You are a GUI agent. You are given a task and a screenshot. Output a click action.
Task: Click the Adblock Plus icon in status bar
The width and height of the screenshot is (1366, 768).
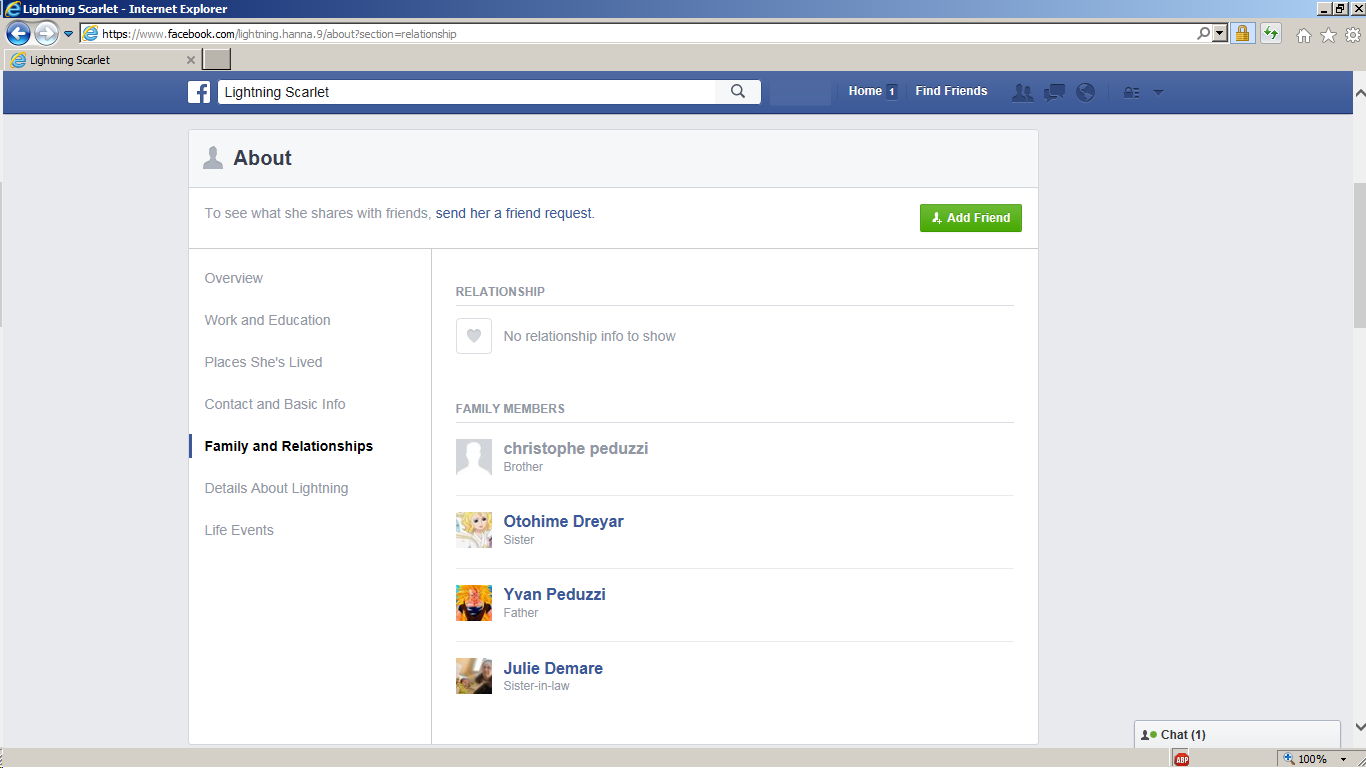[x=1181, y=759]
